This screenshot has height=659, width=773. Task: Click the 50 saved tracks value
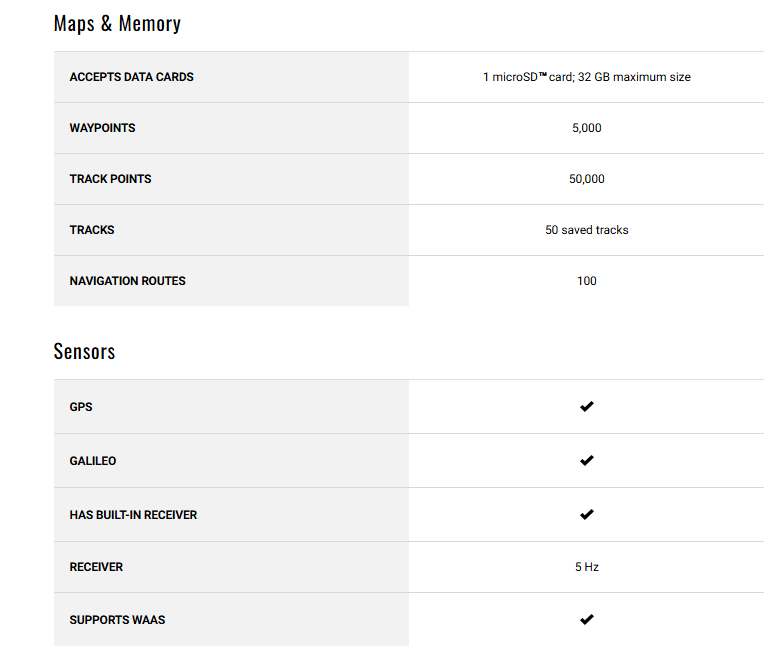pyautogui.click(x=587, y=230)
